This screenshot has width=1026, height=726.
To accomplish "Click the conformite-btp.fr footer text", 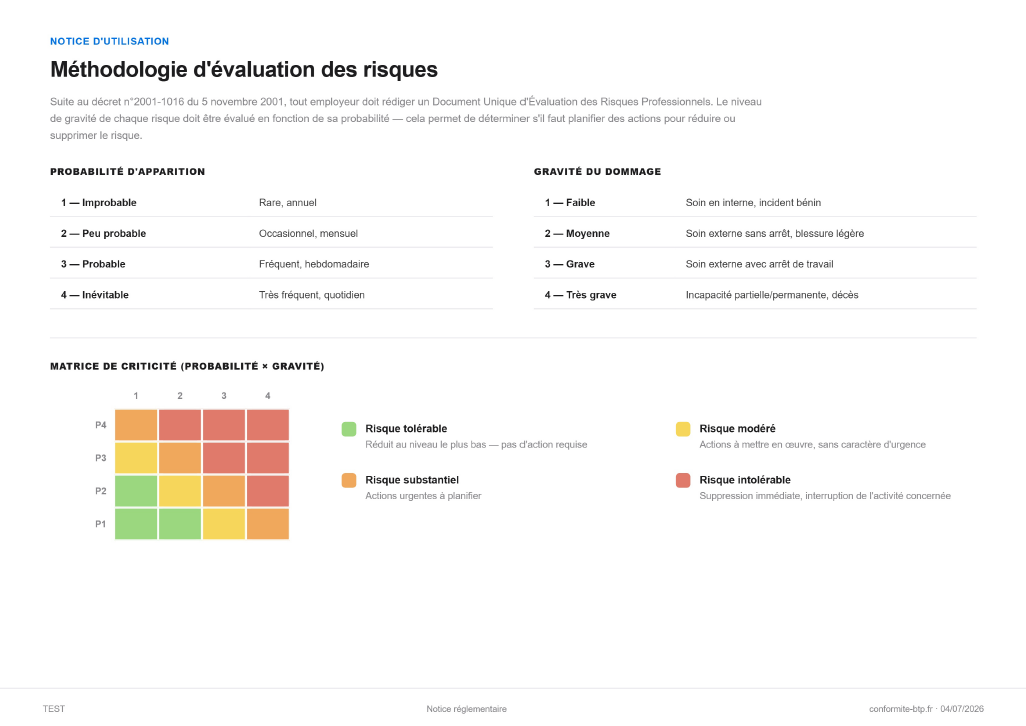I will click(x=900, y=709).
